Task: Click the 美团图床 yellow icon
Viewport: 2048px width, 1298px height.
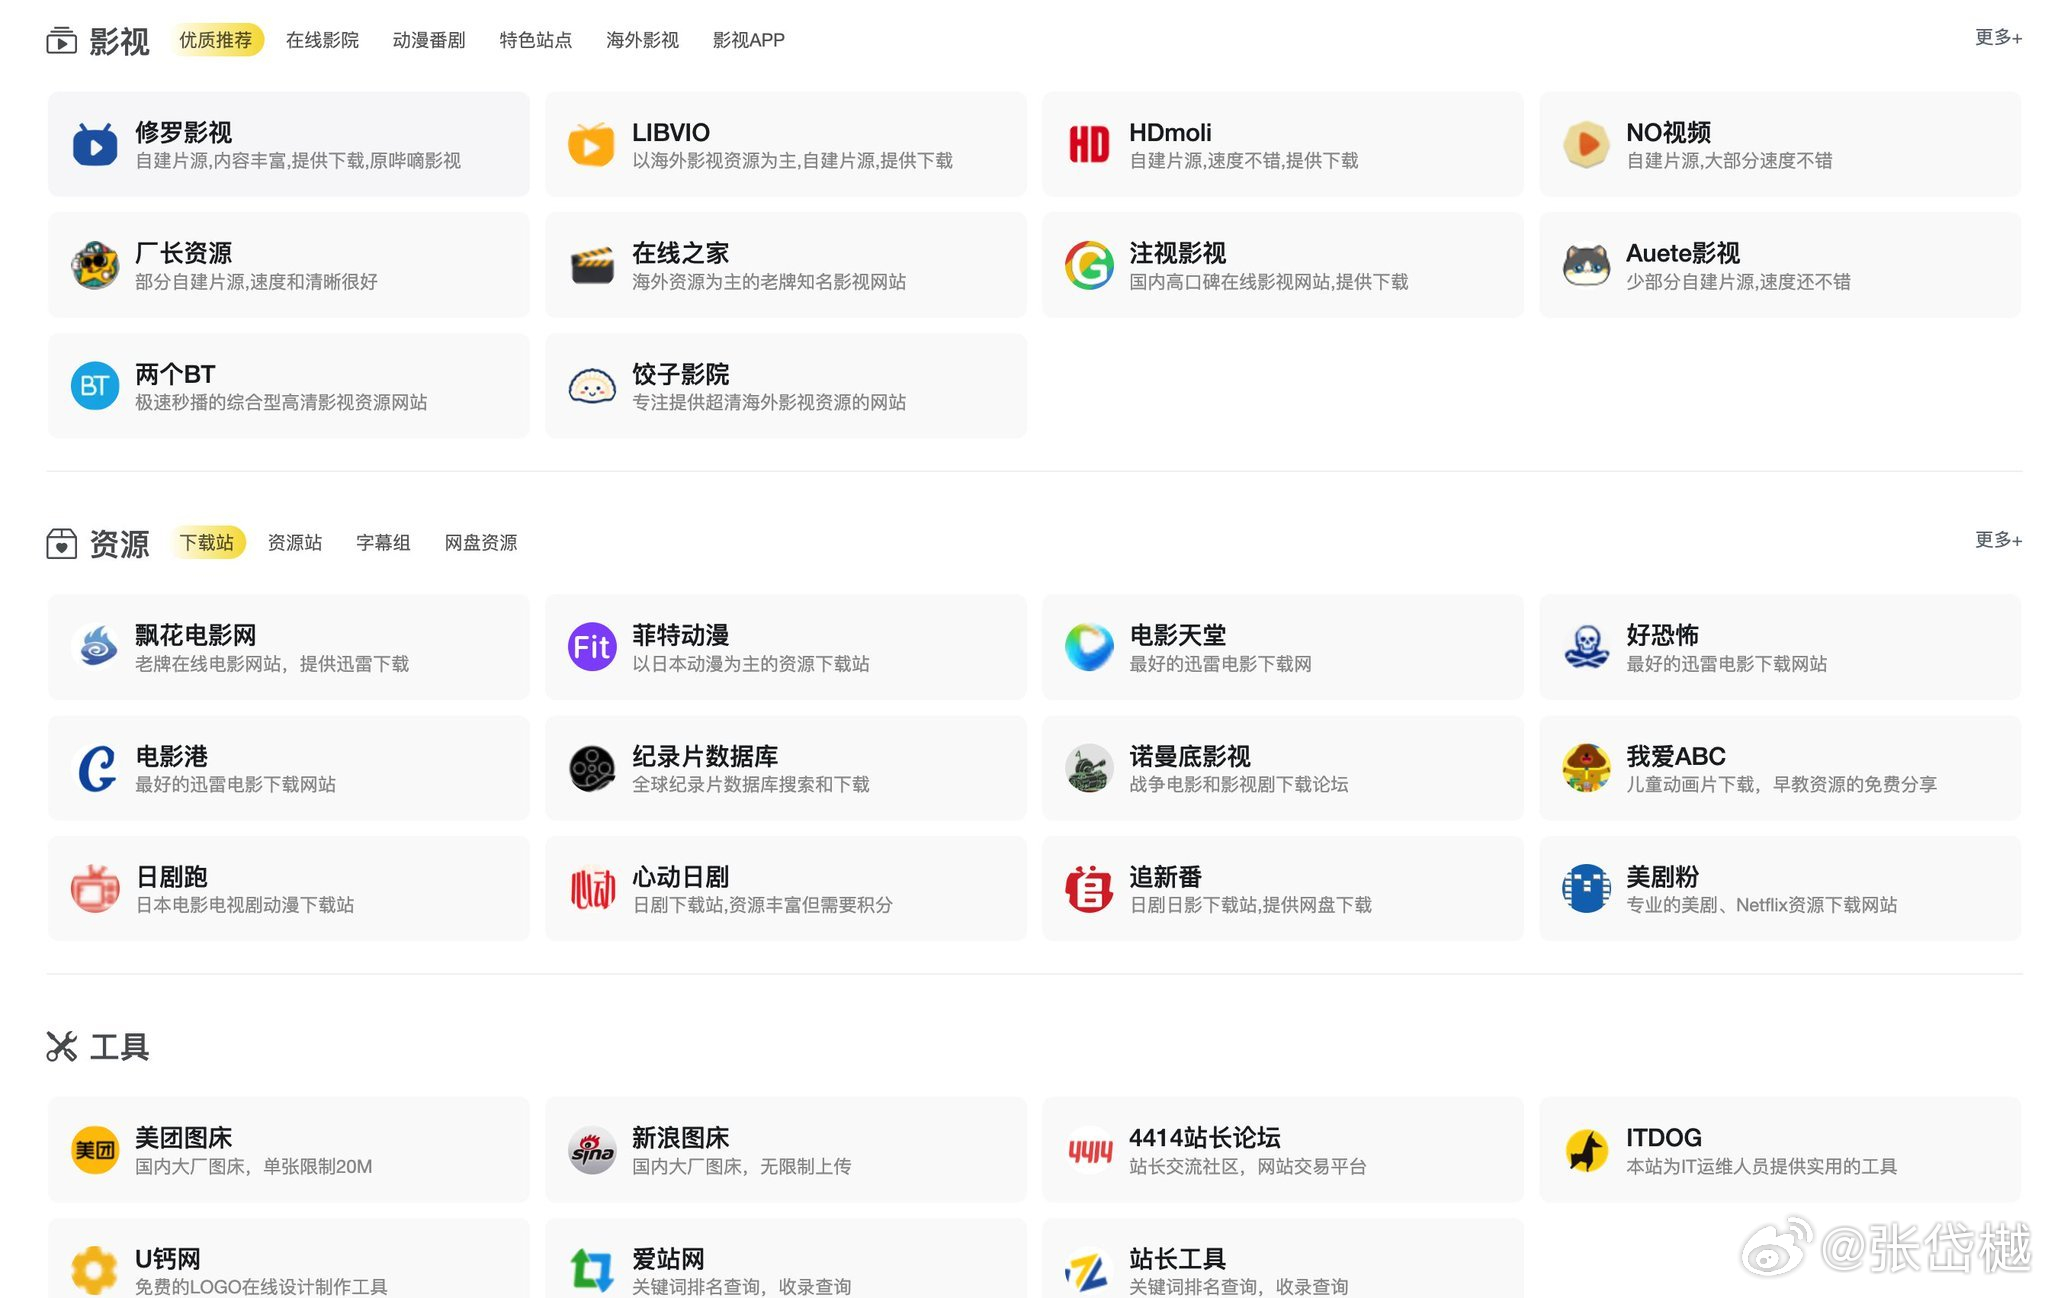Action: (x=95, y=1150)
